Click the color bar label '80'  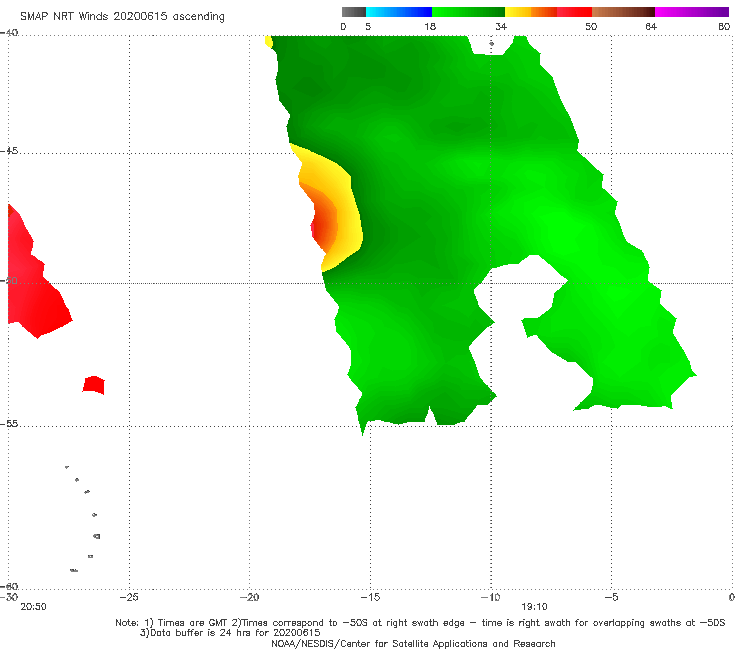724,26
